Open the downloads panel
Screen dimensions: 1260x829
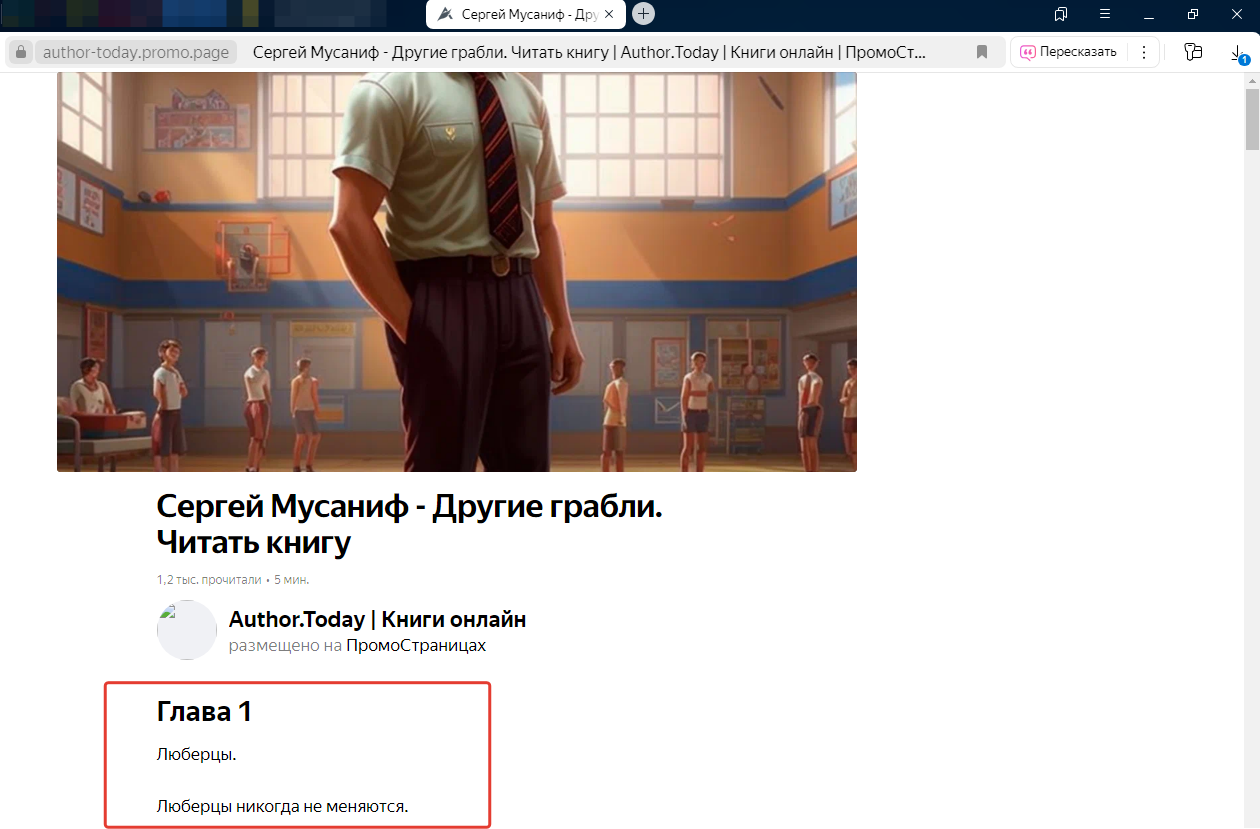tap(1238, 54)
